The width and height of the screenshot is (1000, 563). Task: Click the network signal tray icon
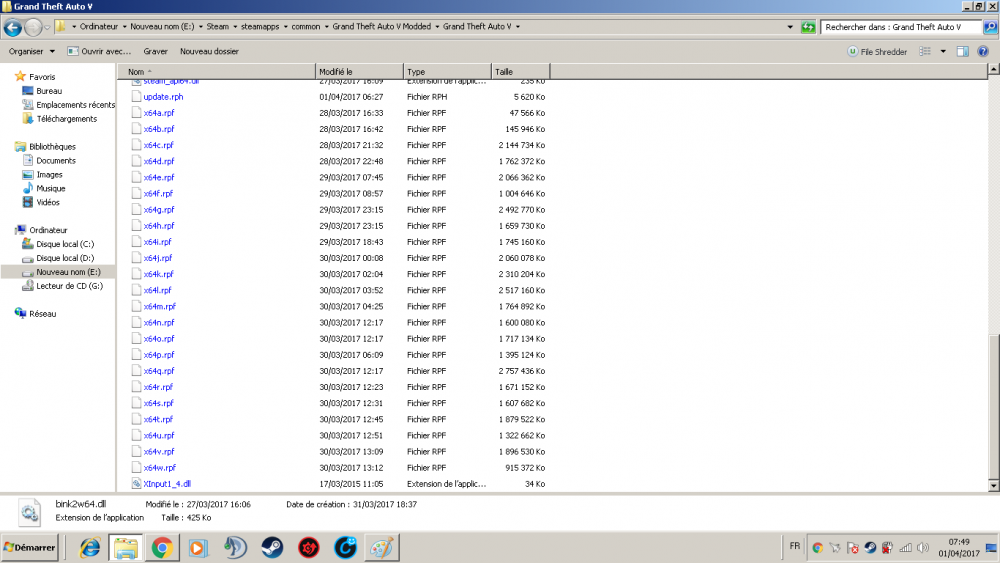coord(906,548)
